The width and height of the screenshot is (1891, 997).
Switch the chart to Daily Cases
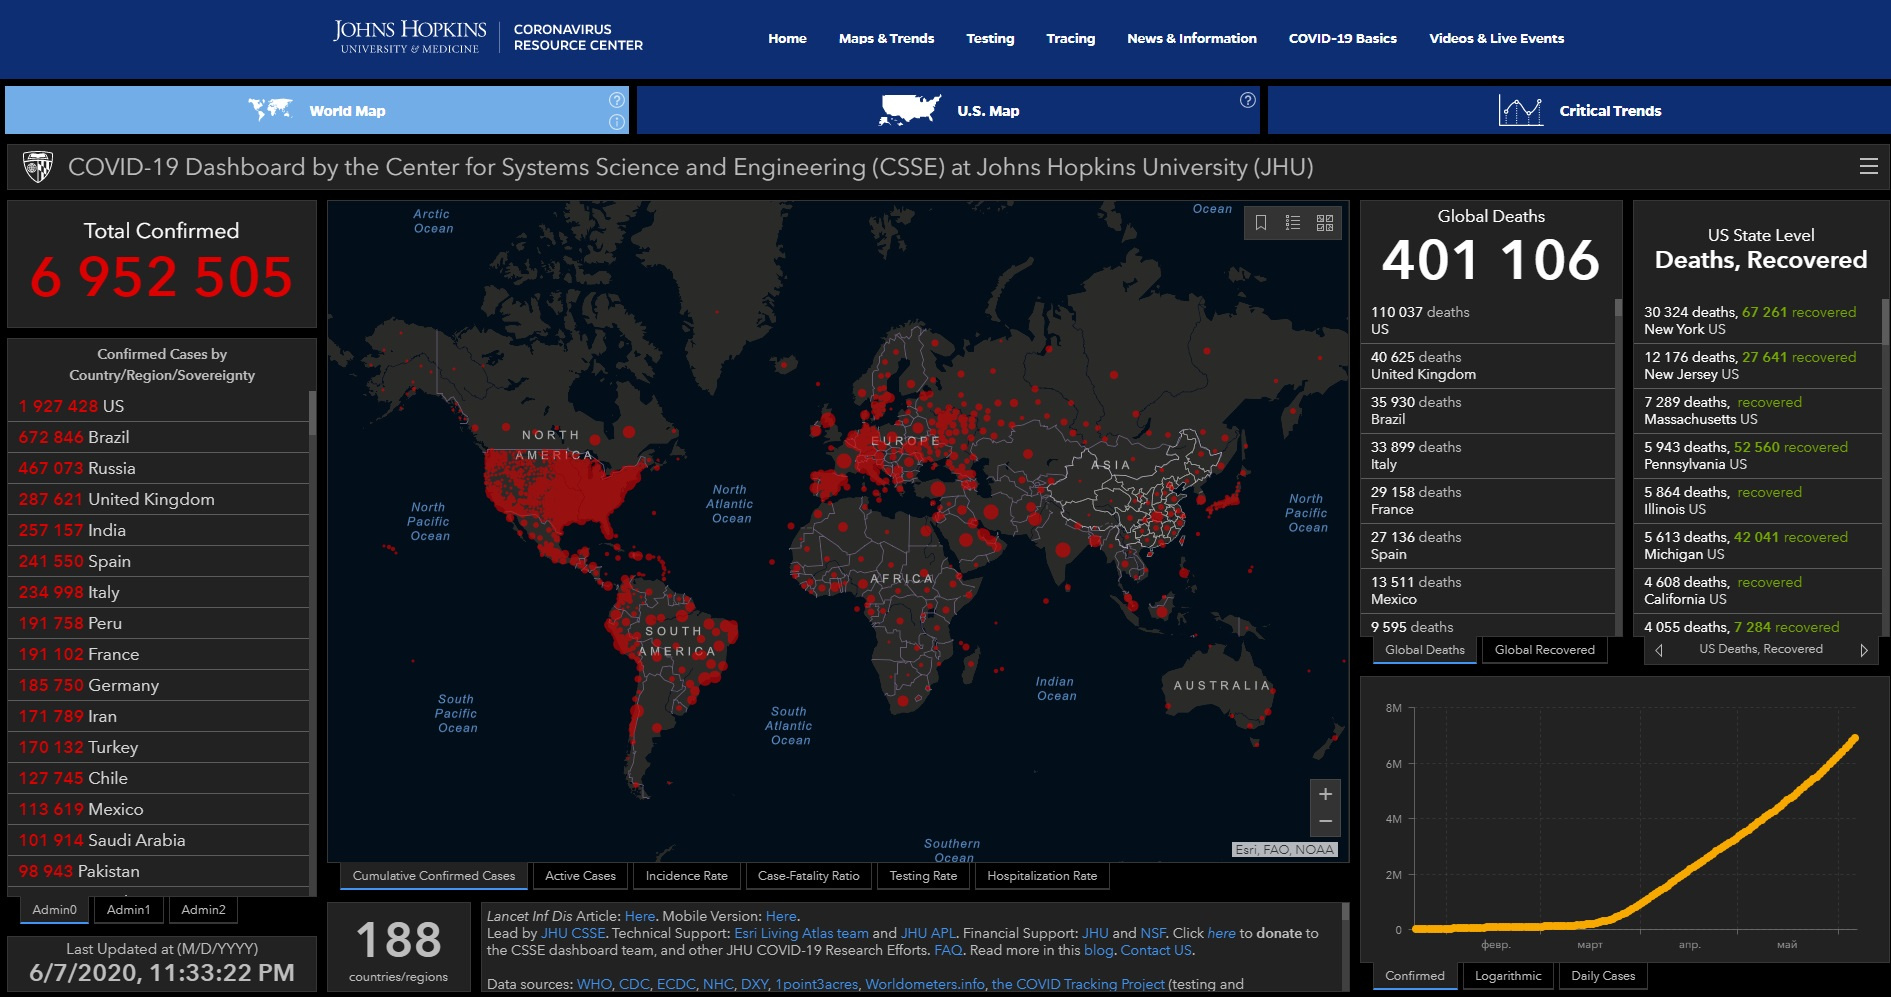(1603, 976)
